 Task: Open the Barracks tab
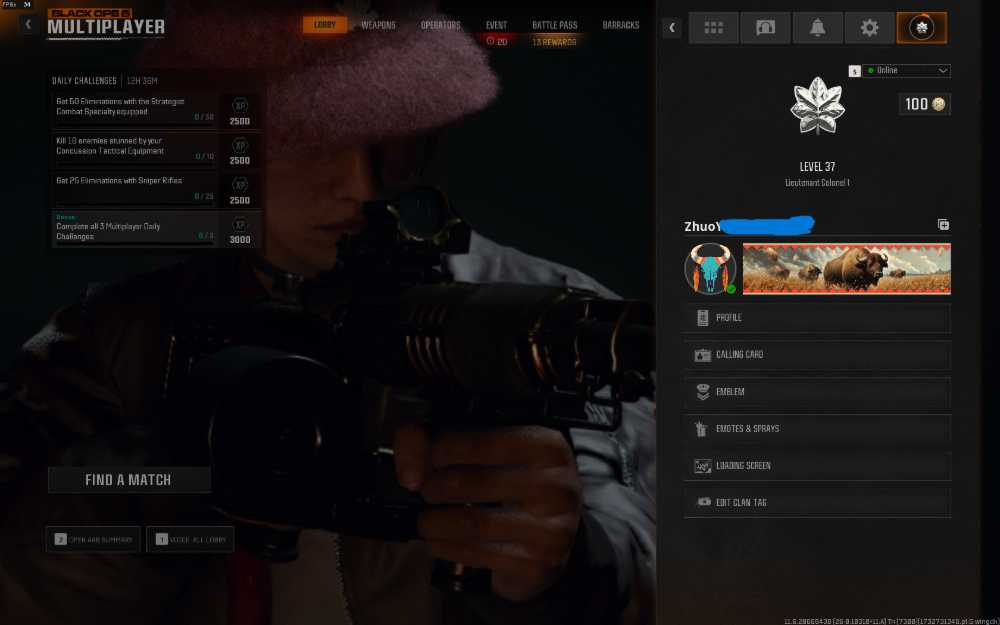(621, 25)
